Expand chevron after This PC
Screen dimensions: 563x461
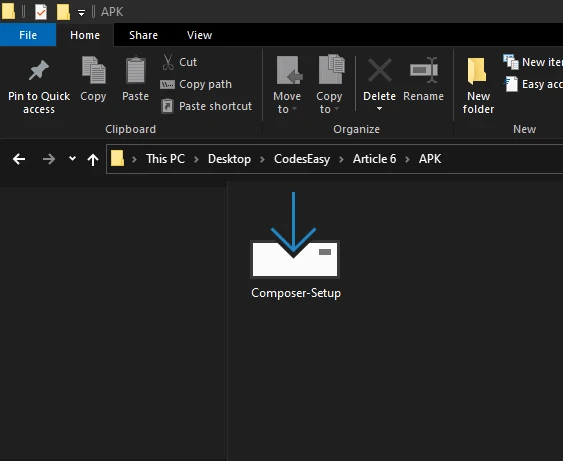(196, 159)
